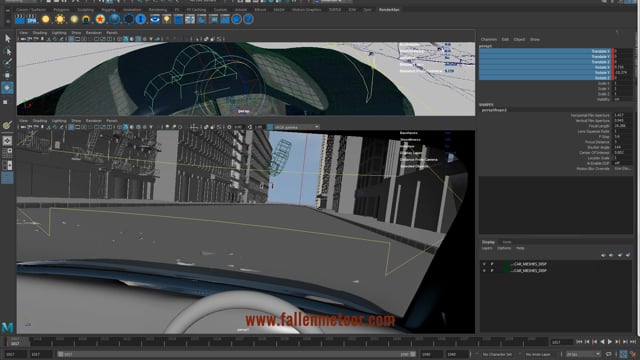Click the Visibility attribute value field
This screenshot has height=360, width=640.
point(623,99)
